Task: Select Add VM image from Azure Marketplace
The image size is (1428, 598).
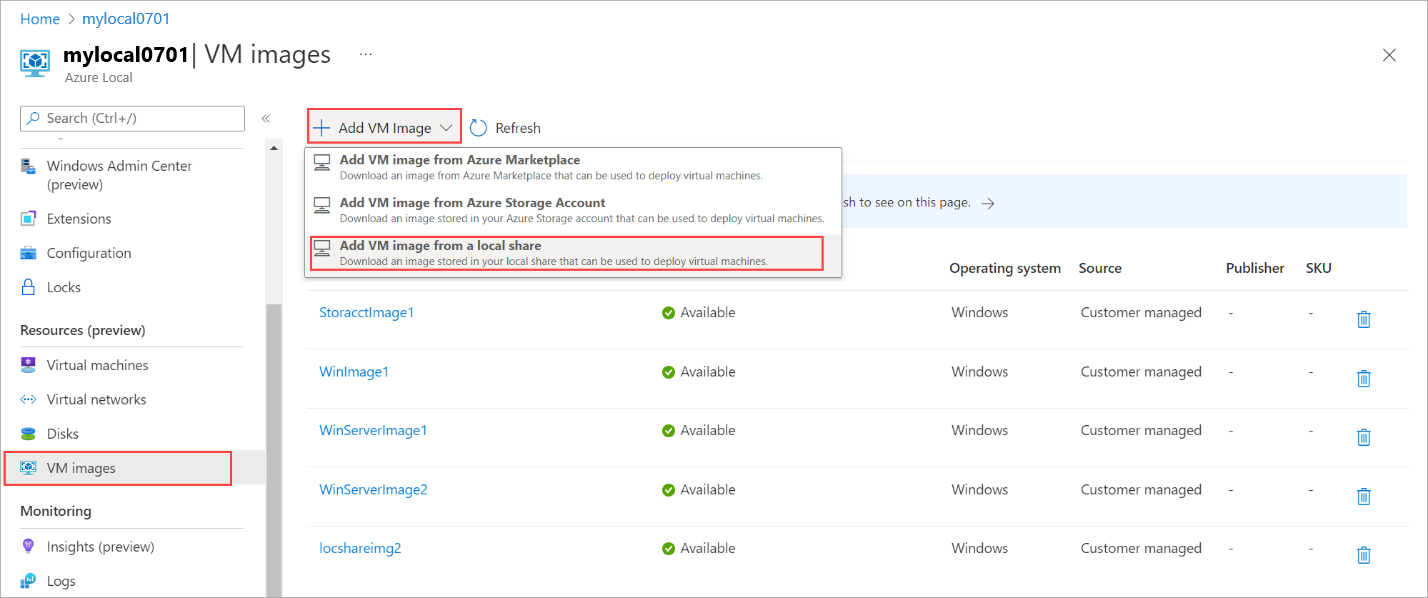Action: pos(460,160)
